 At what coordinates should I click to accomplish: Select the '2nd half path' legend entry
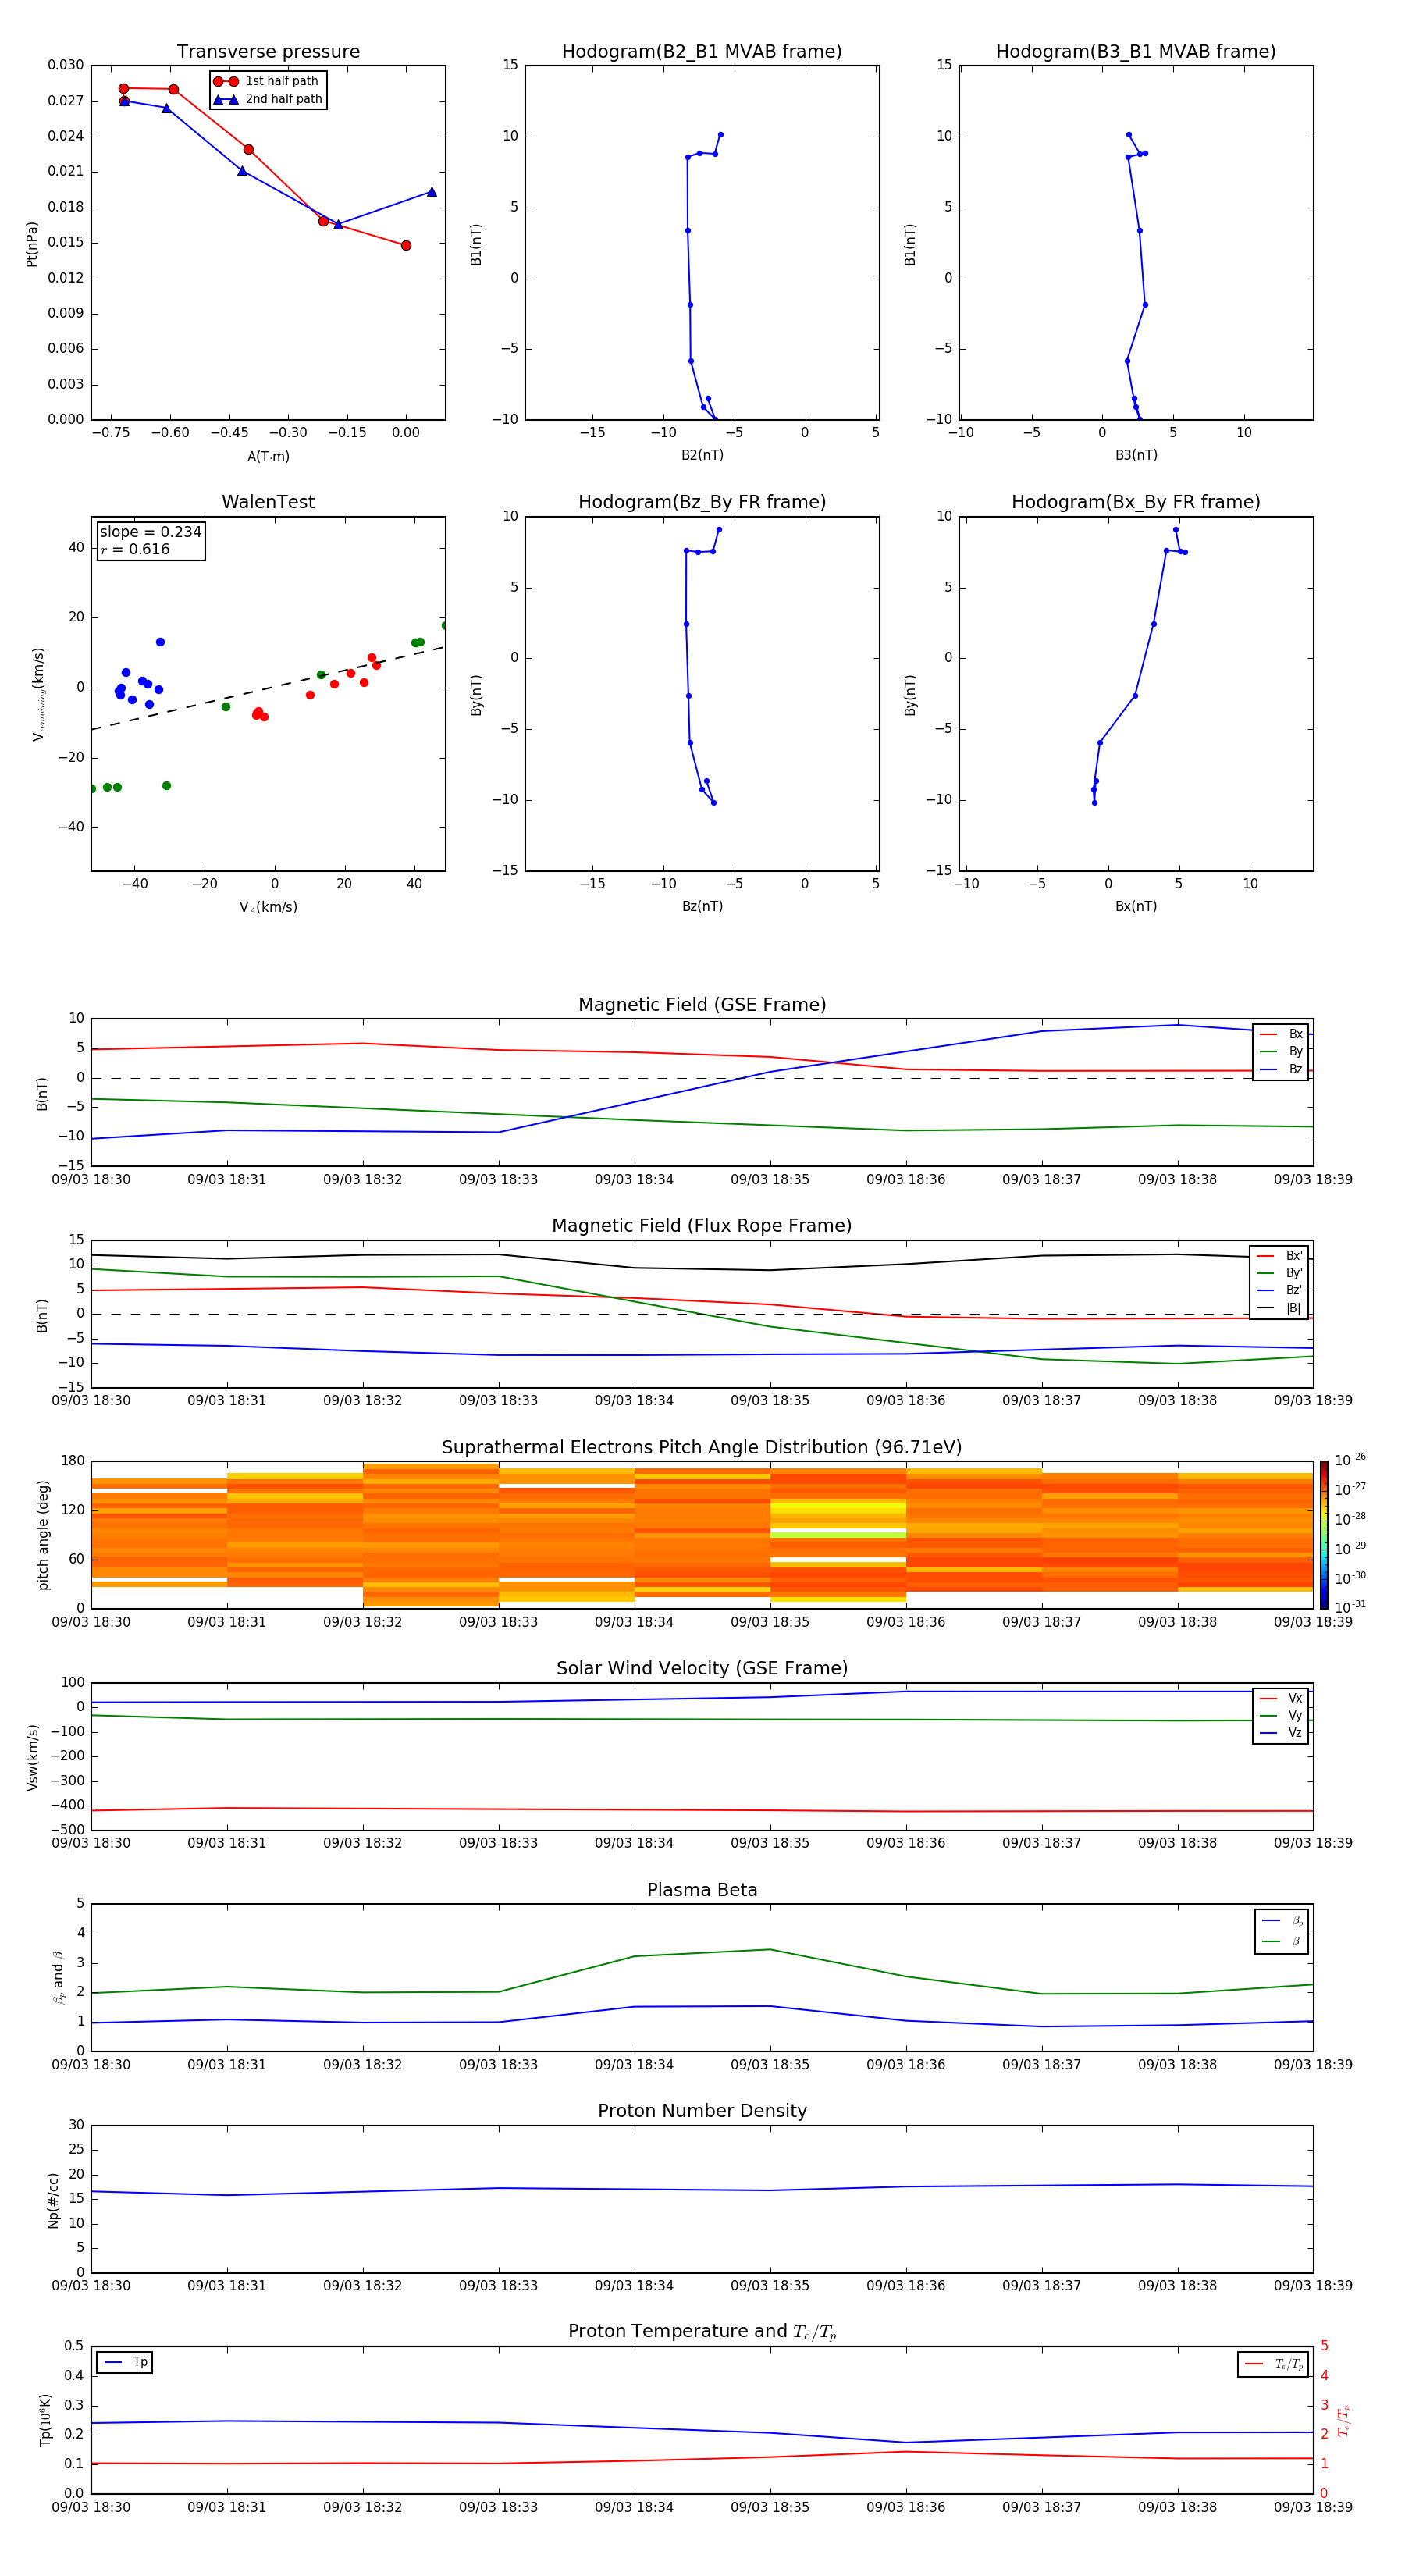pyautogui.click(x=268, y=99)
